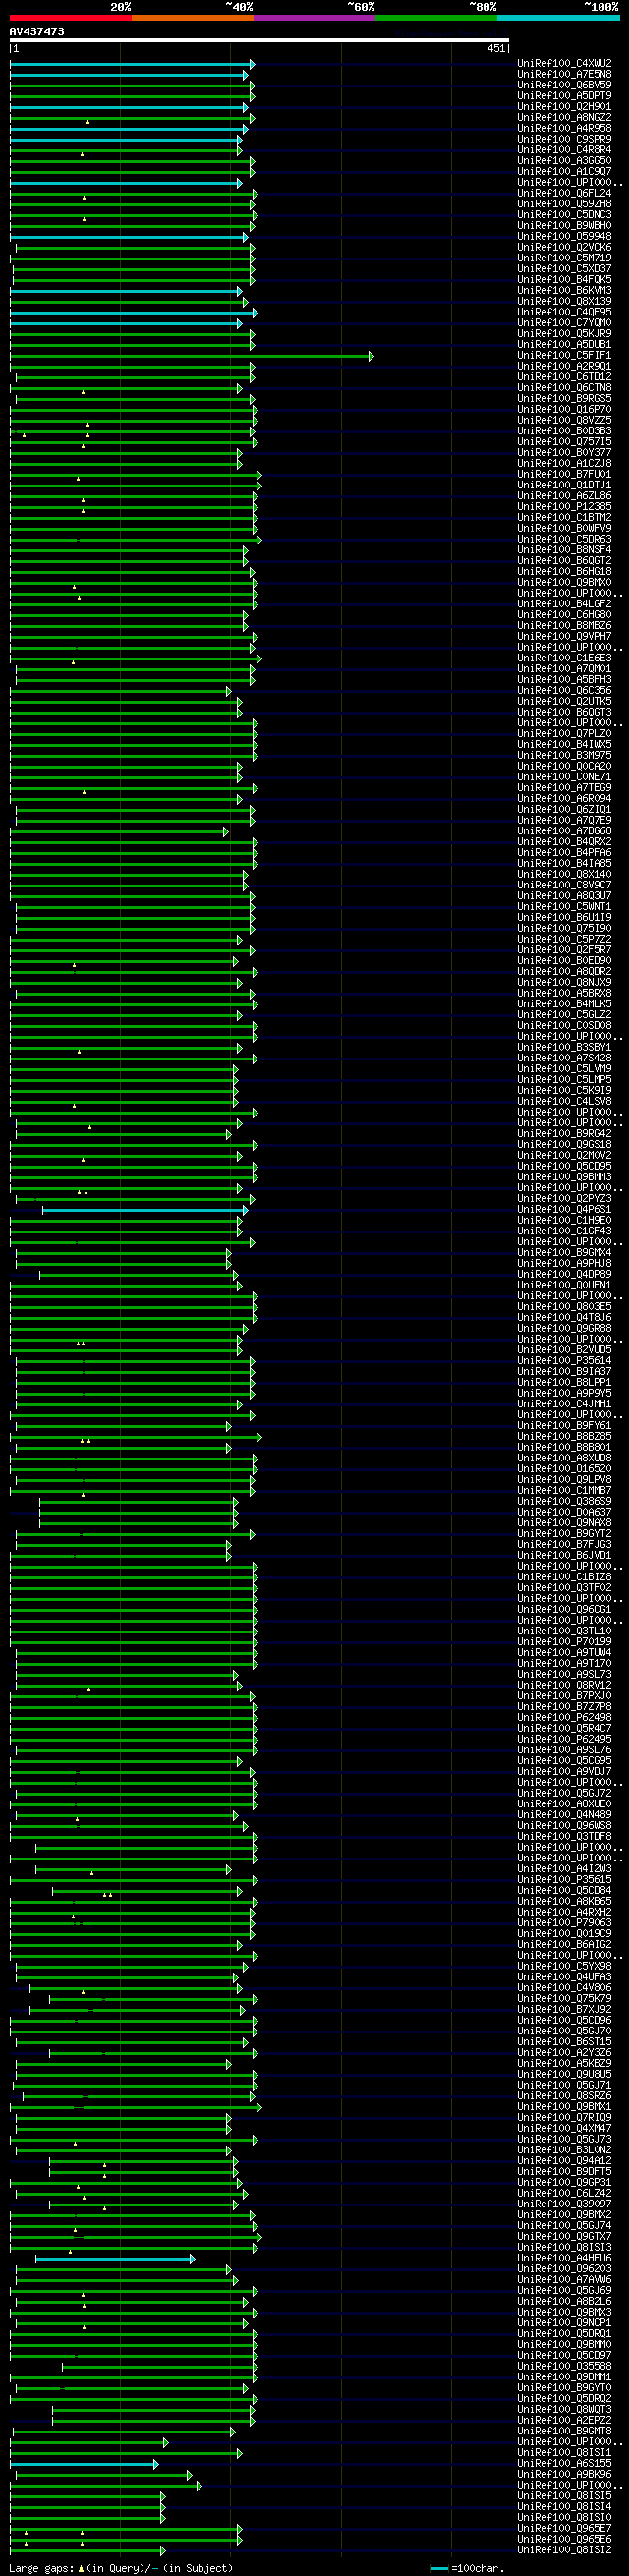Select the label UniRef100_Q59ZH8
This screenshot has width=629, height=2576.
[x=565, y=204]
